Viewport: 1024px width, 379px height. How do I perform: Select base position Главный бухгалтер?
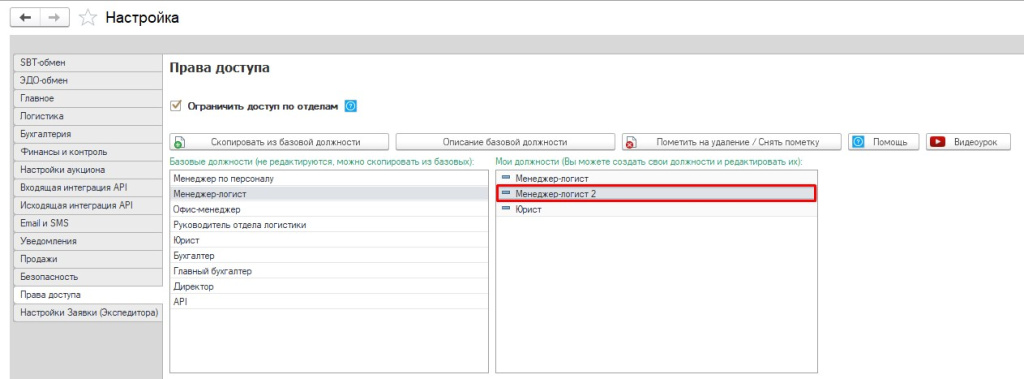[328, 271]
